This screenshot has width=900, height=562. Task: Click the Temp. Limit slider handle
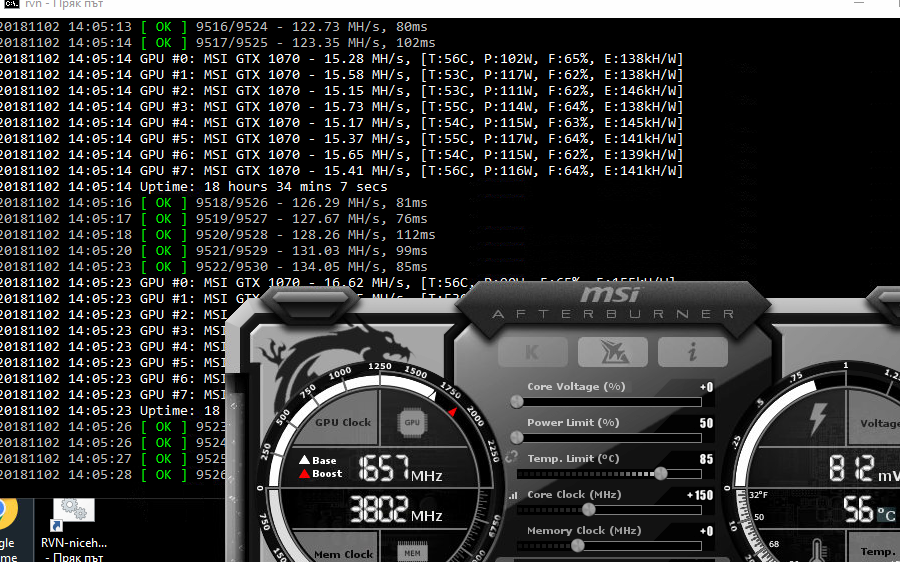661,474
